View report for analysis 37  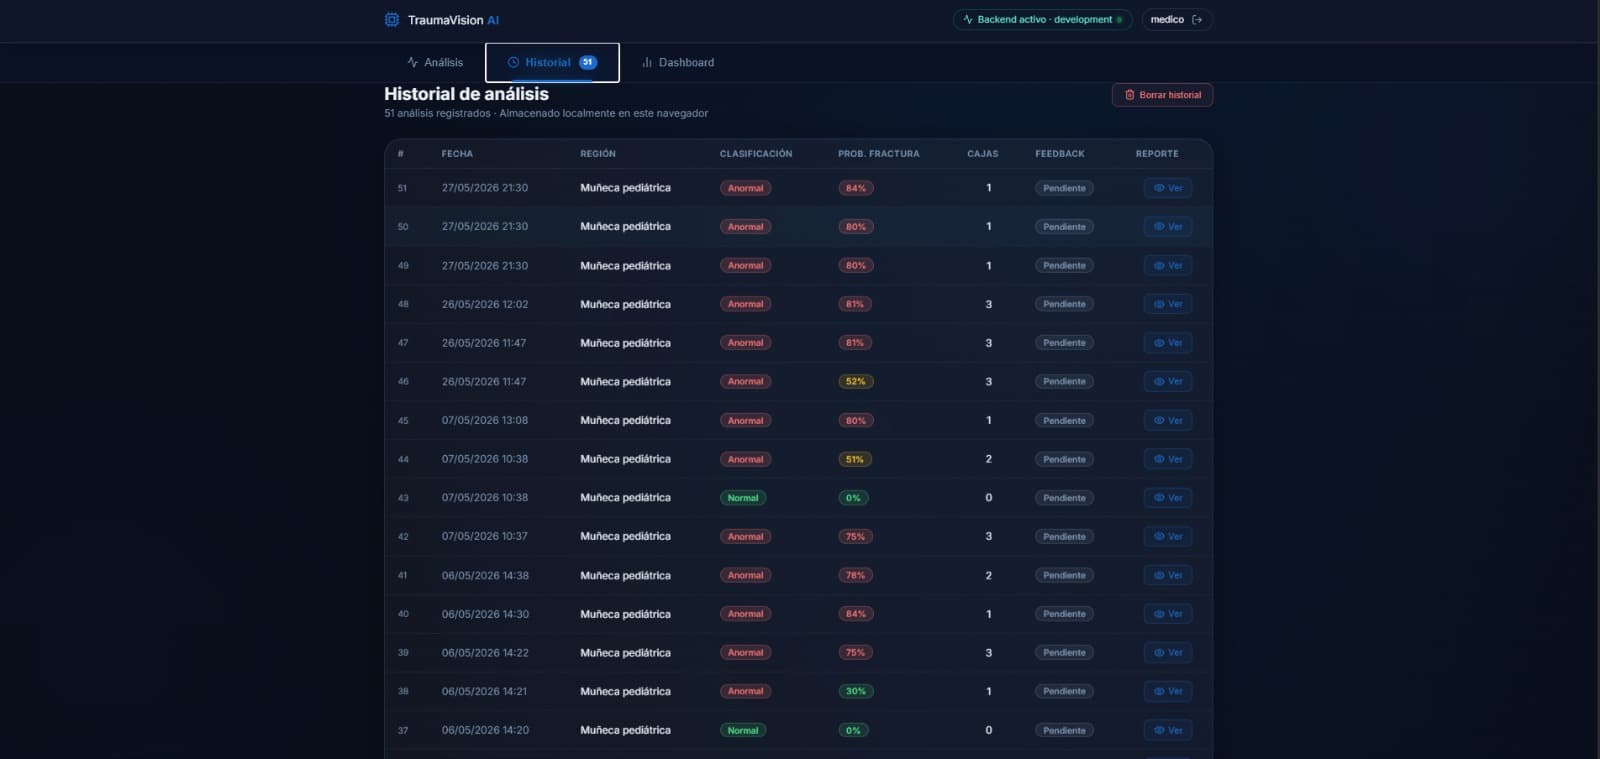pyautogui.click(x=1168, y=730)
